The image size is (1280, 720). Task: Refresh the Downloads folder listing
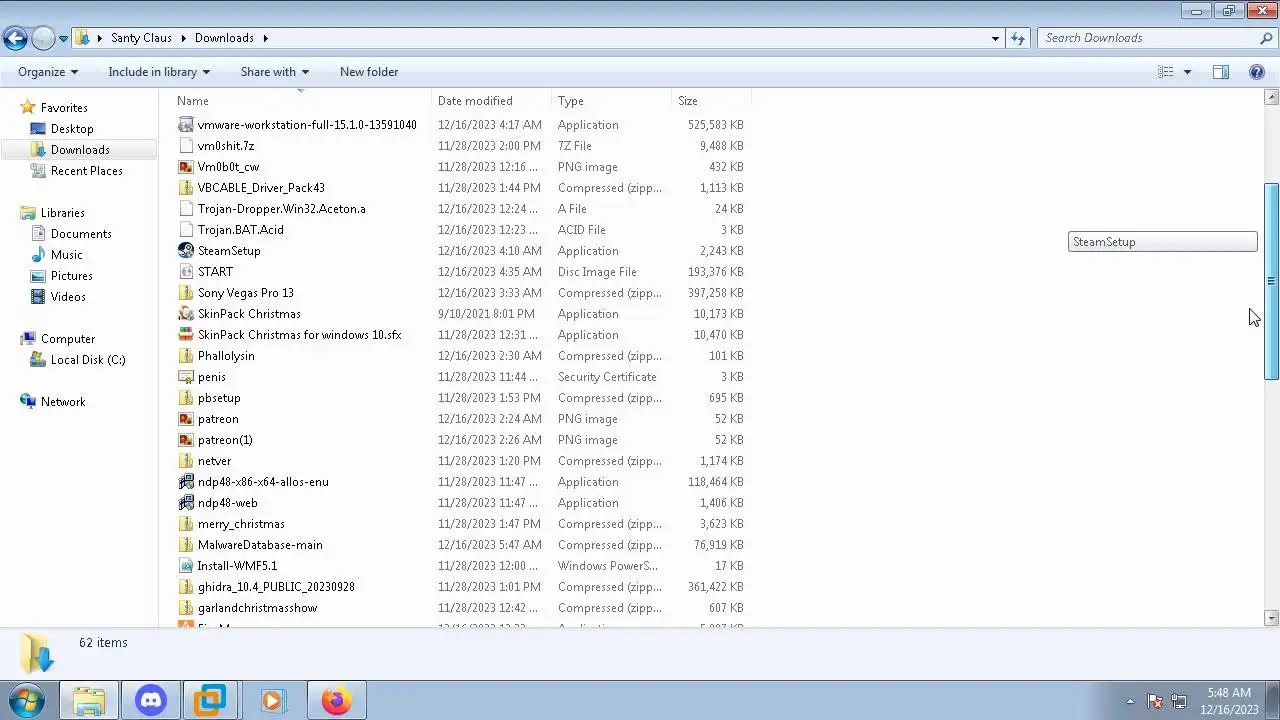1018,38
